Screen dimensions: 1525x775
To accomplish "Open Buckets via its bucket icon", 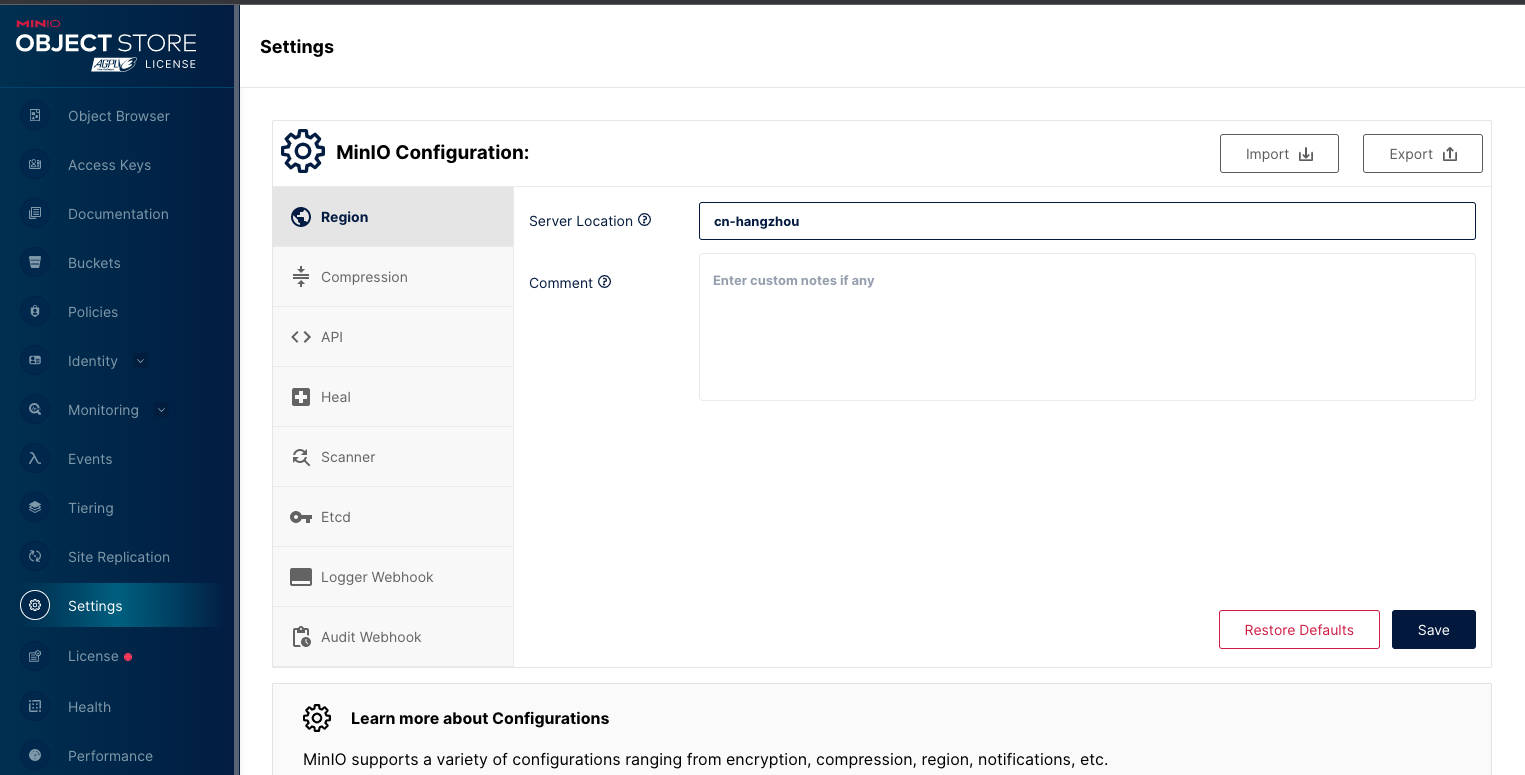I will coord(35,263).
